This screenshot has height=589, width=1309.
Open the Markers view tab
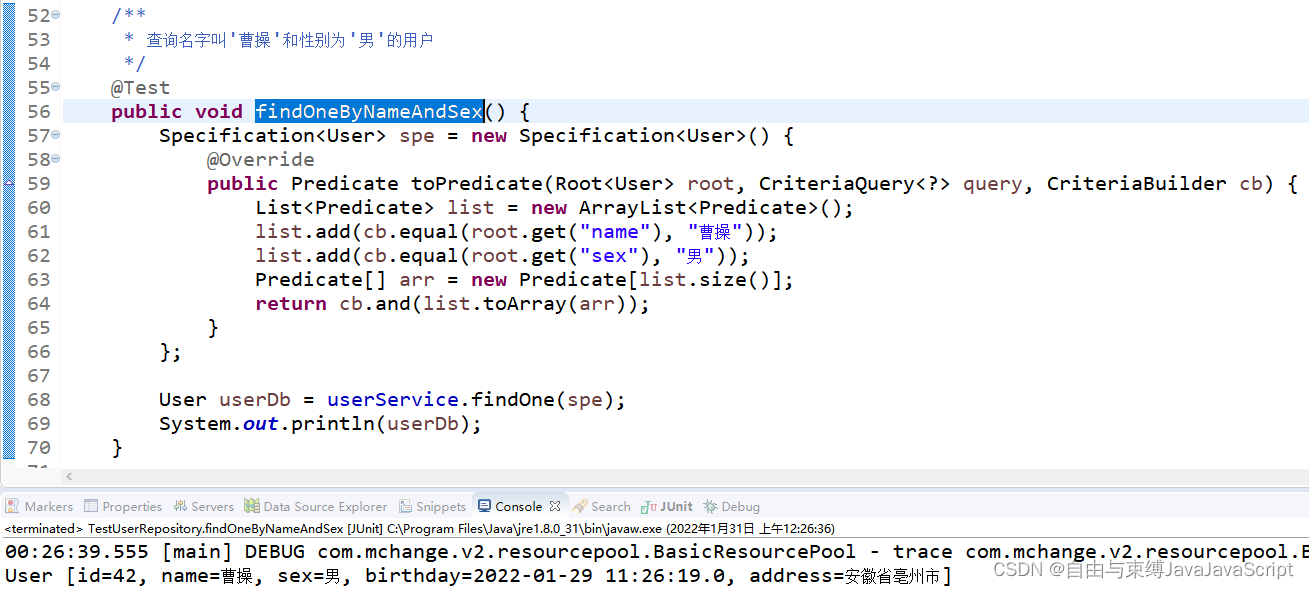click(39, 506)
